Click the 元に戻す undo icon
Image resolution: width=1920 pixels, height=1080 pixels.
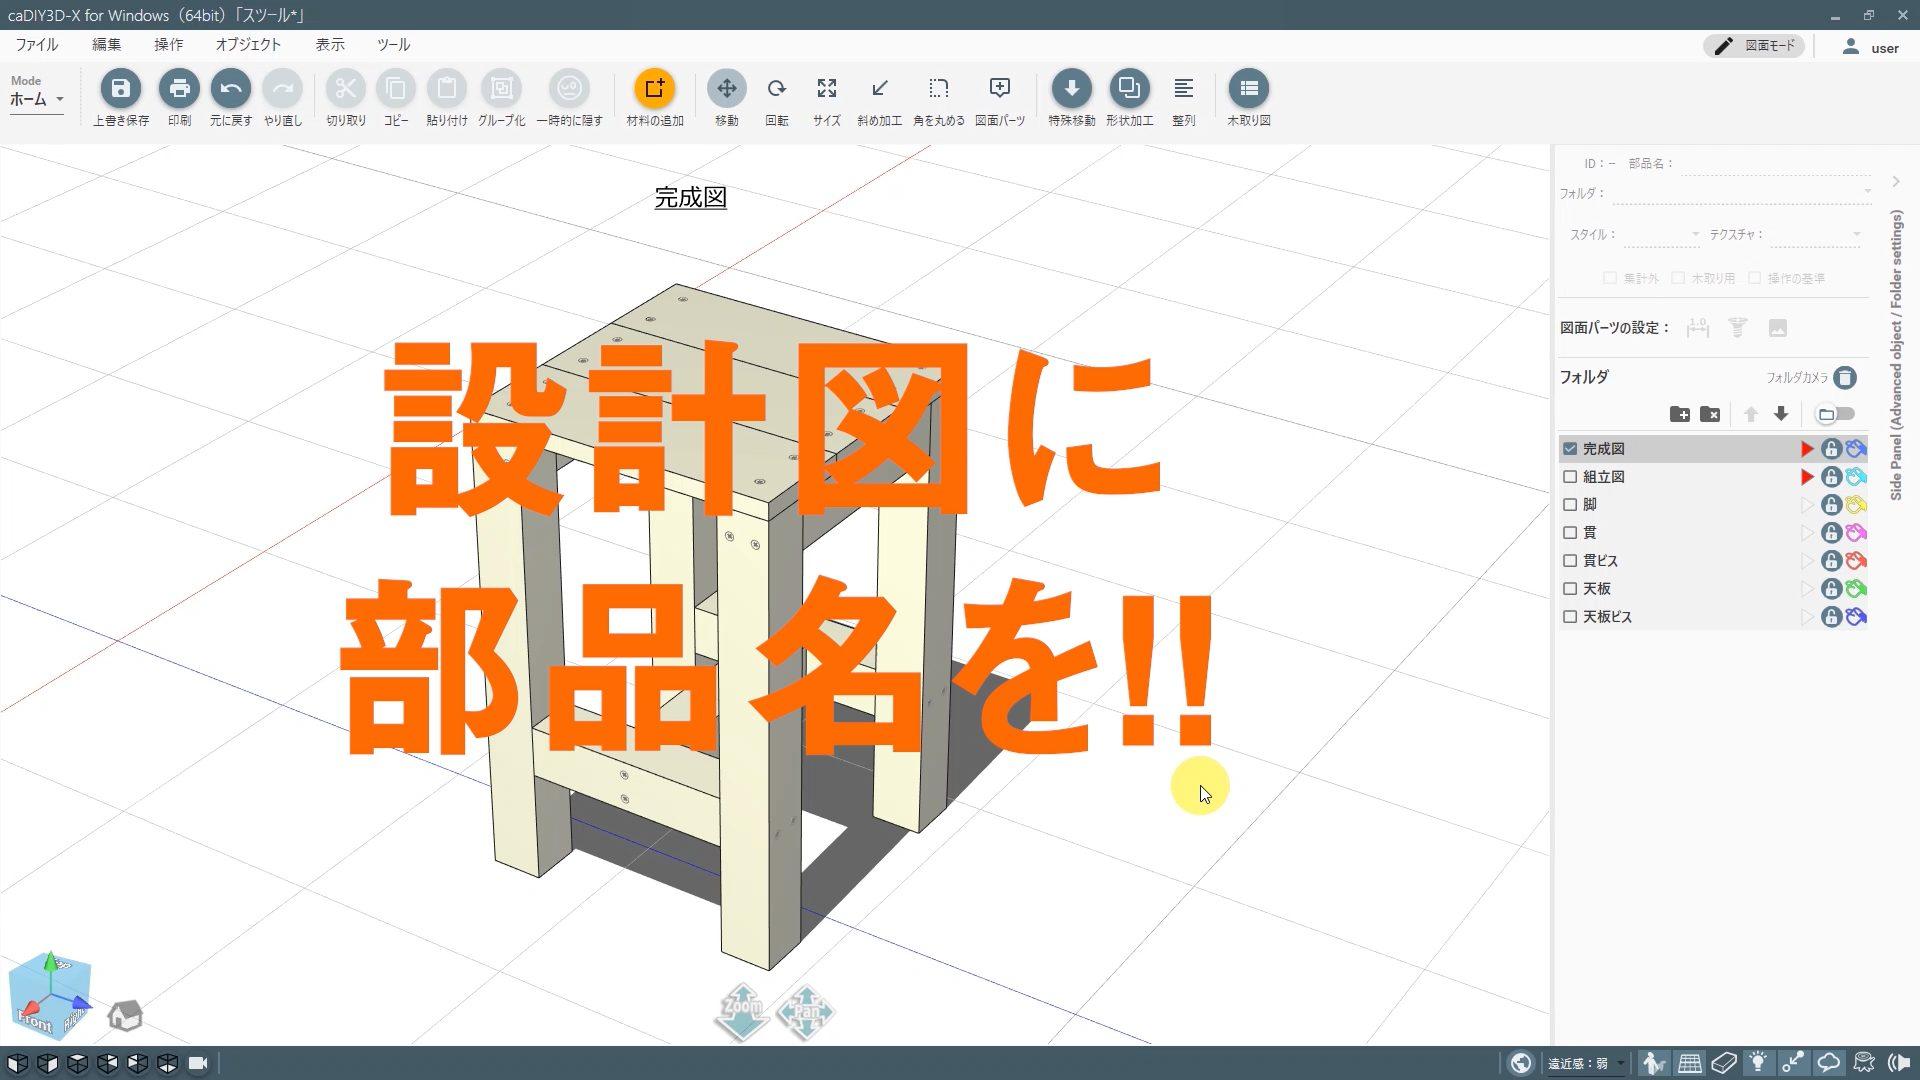pos(231,88)
